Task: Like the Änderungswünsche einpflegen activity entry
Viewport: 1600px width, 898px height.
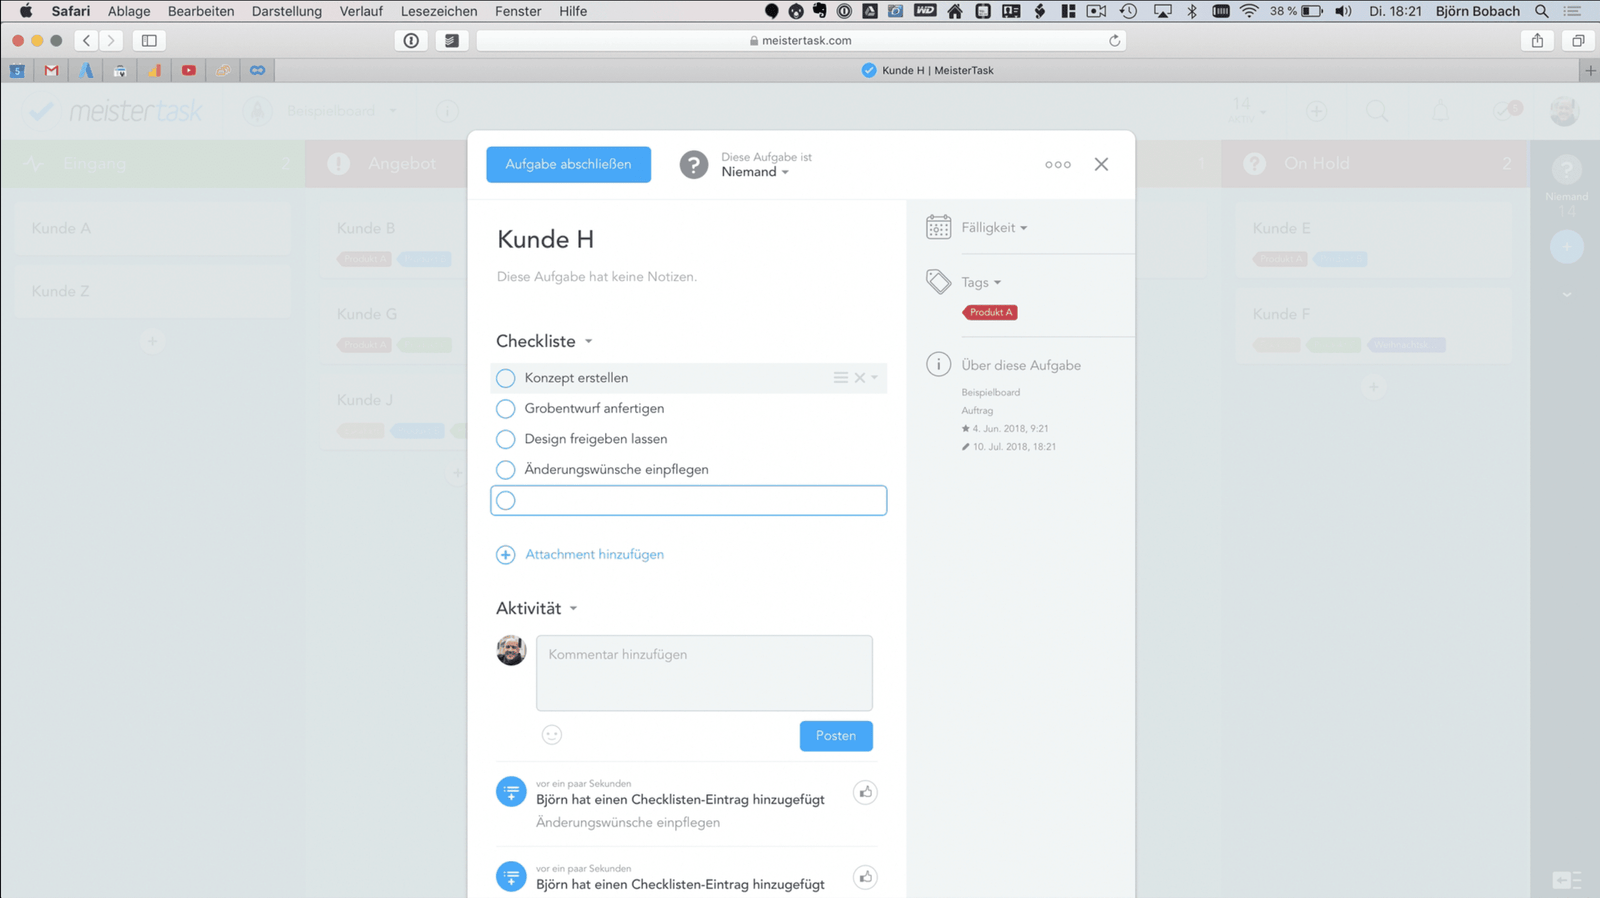Action: [865, 792]
